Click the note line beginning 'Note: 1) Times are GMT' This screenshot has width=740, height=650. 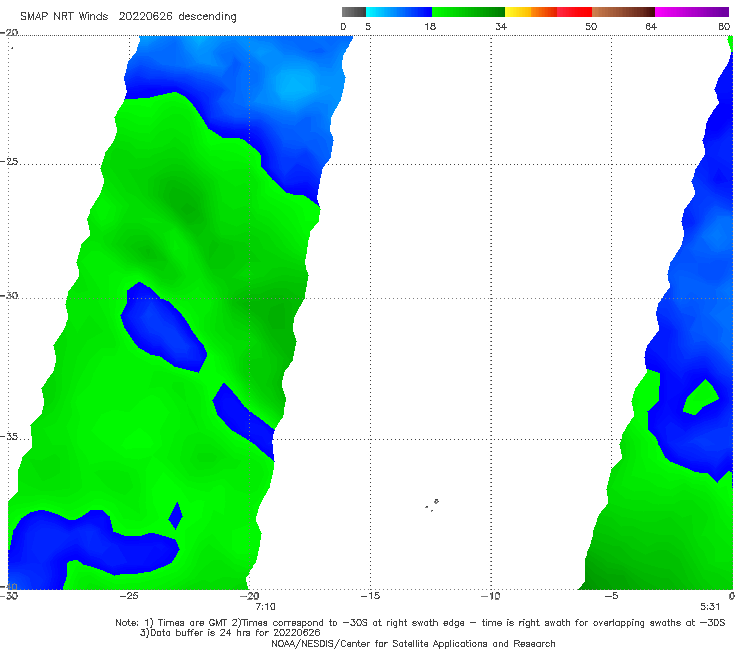click(420, 623)
